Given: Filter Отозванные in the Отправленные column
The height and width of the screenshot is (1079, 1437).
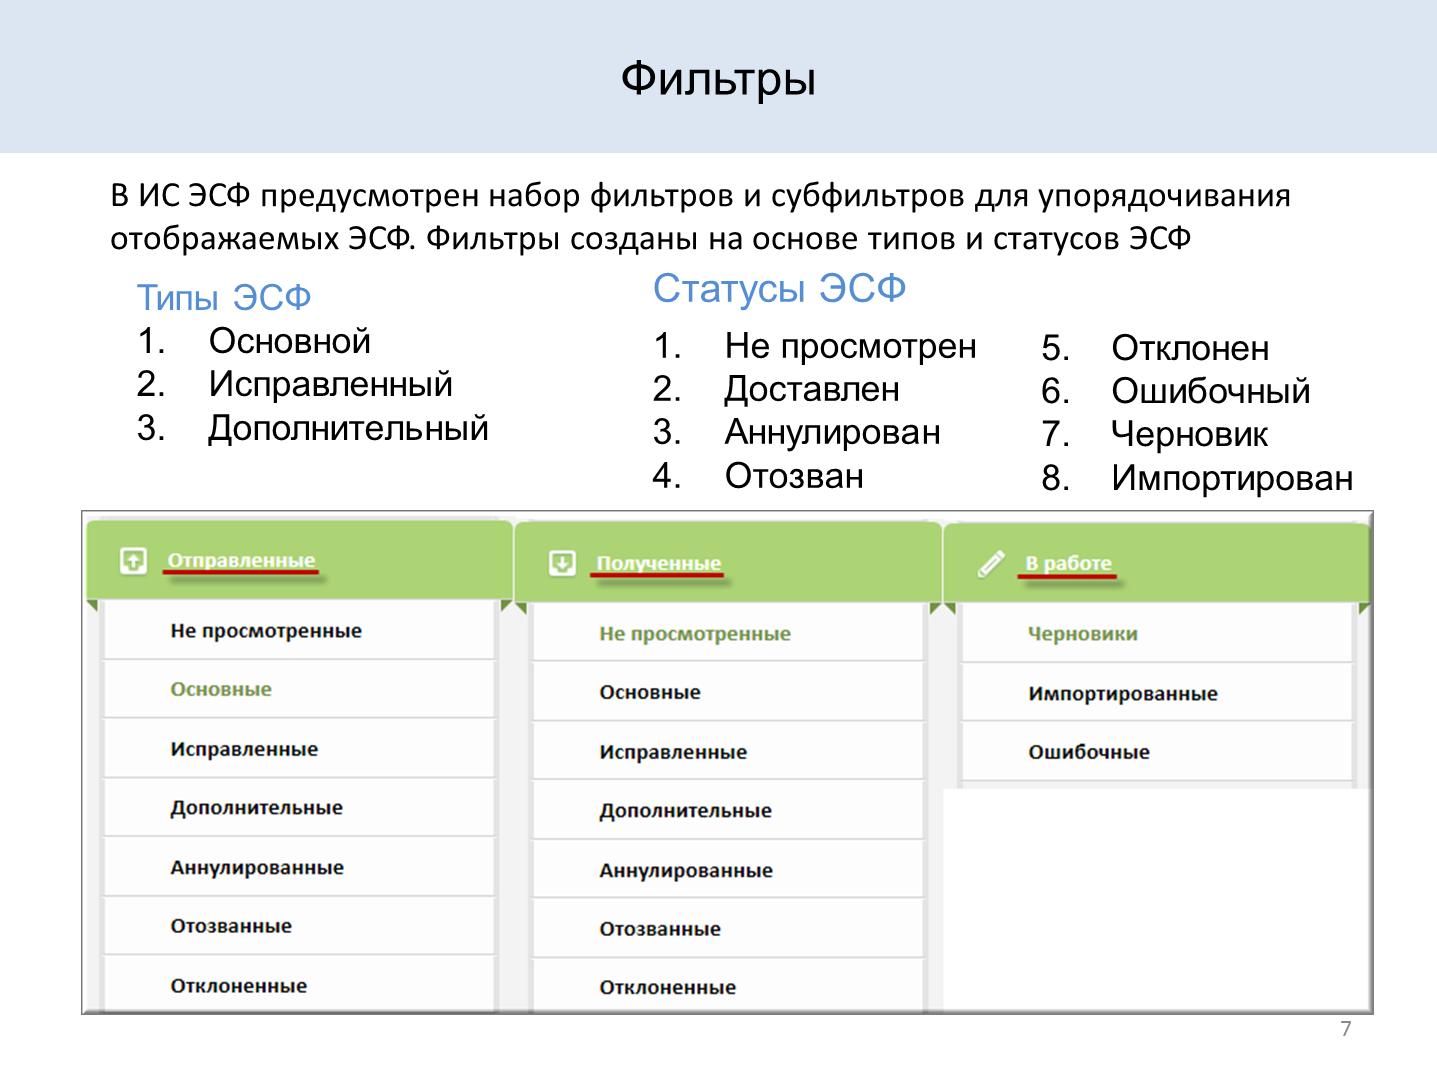Looking at the screenshot, I should tap(231, 926).
